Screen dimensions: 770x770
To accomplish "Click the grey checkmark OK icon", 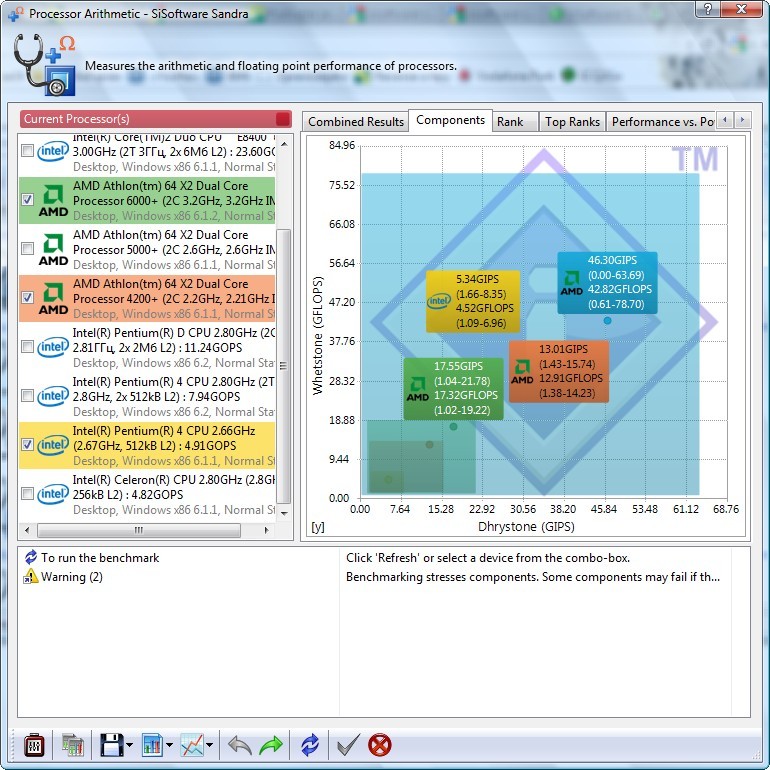I will pyautogui.click(x=348, y=745).
